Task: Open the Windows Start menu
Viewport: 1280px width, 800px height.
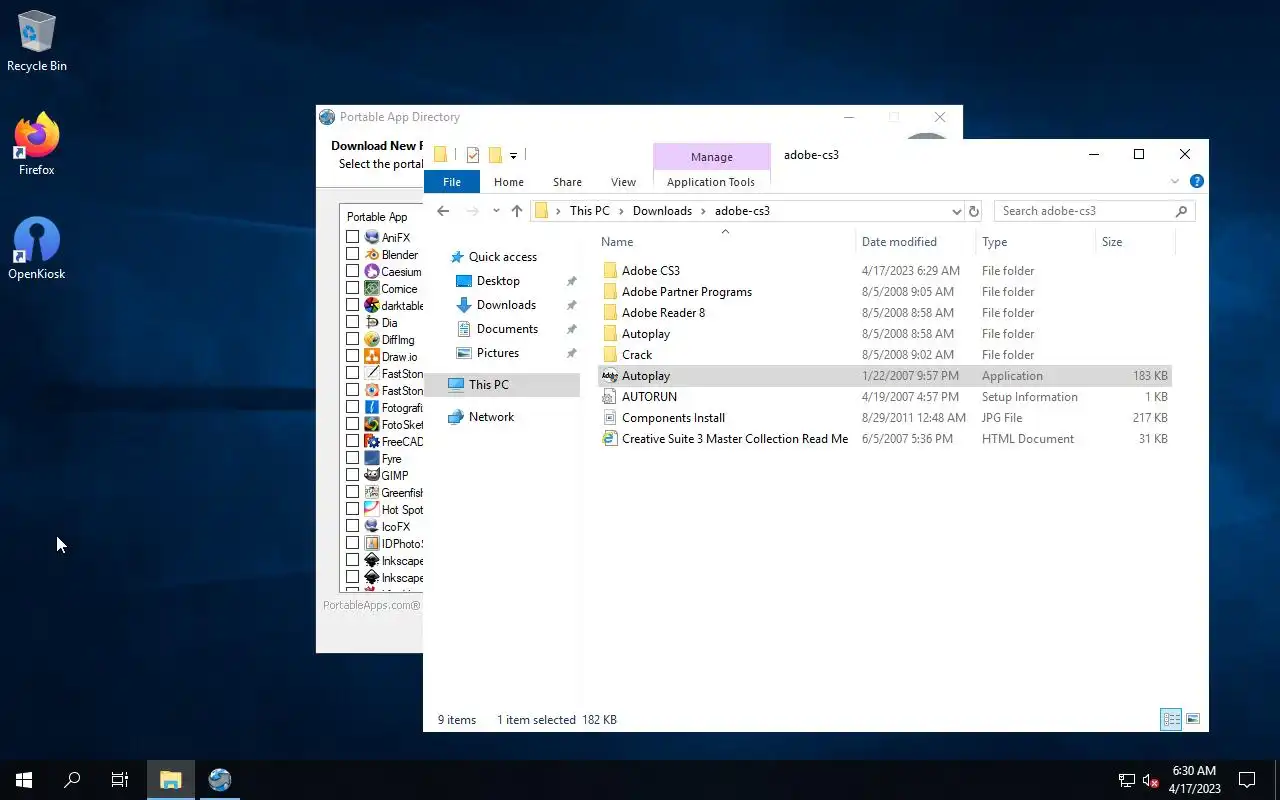Action: (x=24, y=780)
